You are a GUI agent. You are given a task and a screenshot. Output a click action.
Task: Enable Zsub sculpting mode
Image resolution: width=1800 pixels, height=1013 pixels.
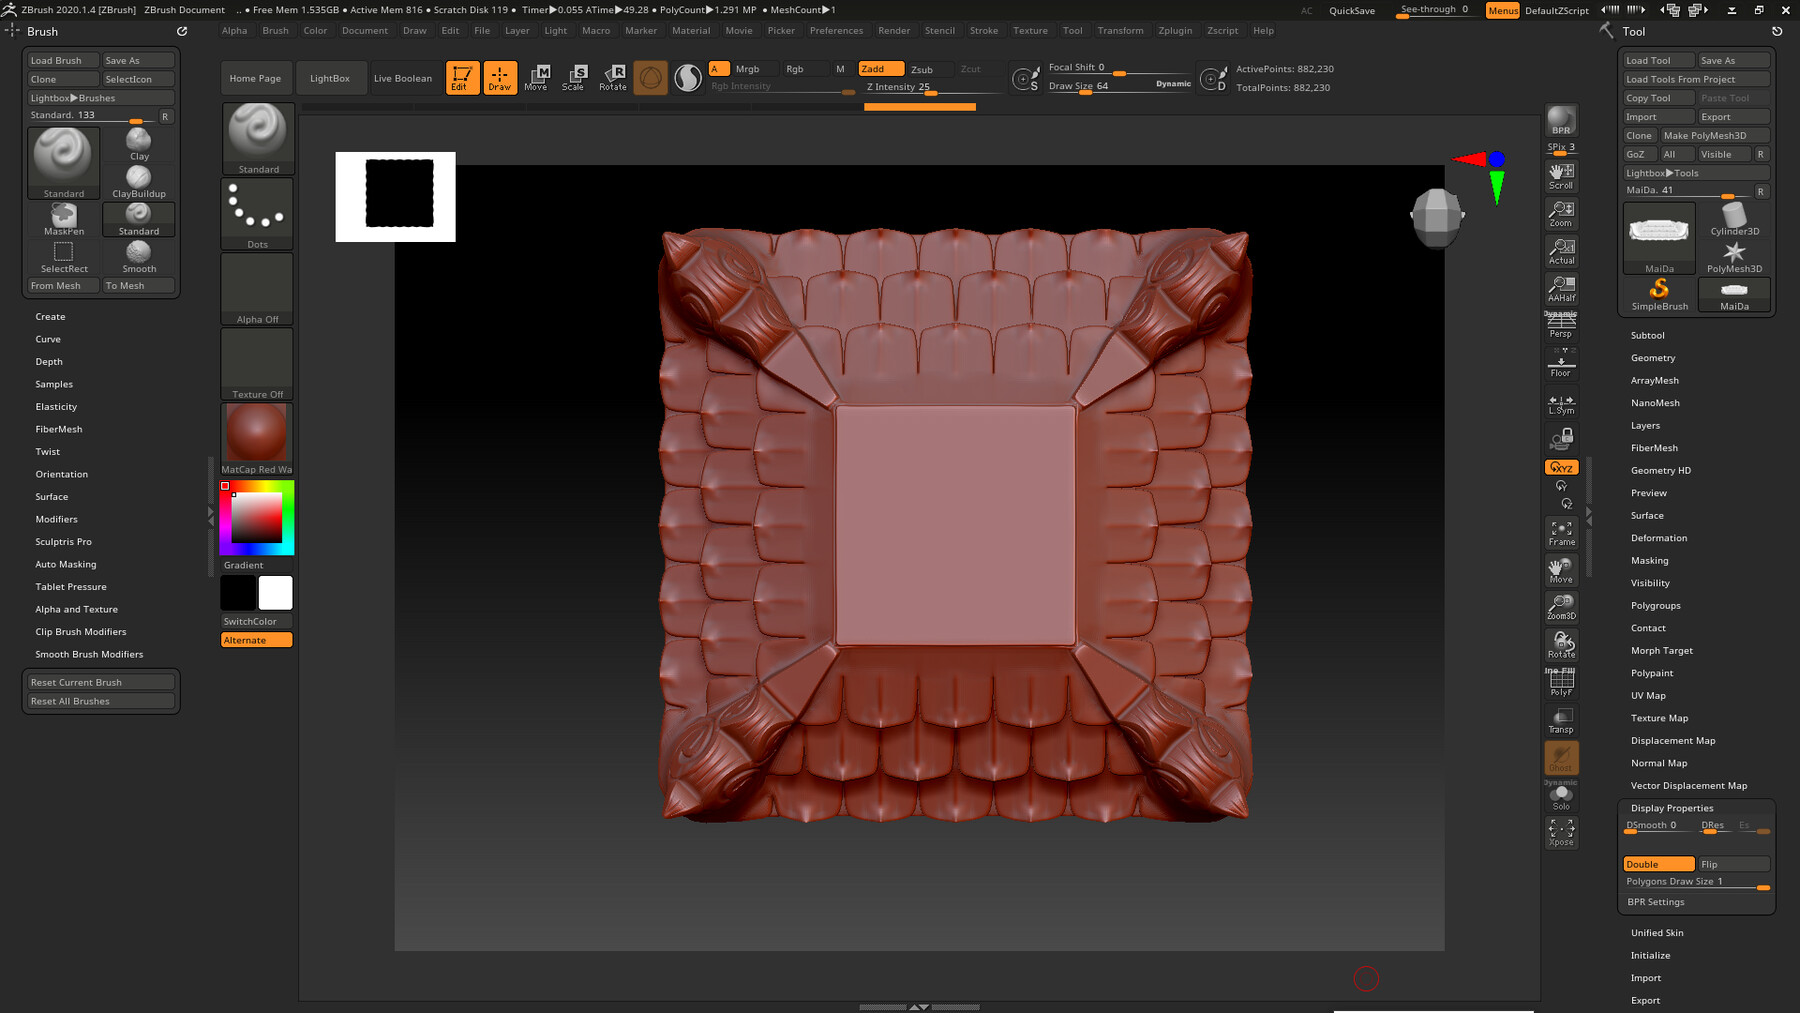(x=923, y=69)
